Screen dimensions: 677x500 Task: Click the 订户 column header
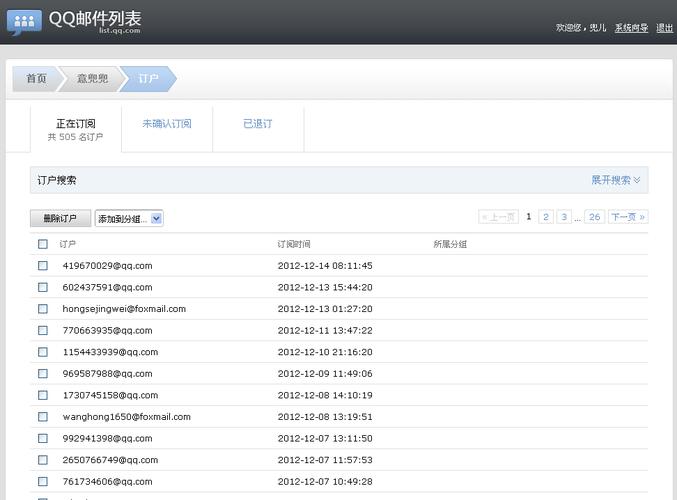tap(67, 244)
